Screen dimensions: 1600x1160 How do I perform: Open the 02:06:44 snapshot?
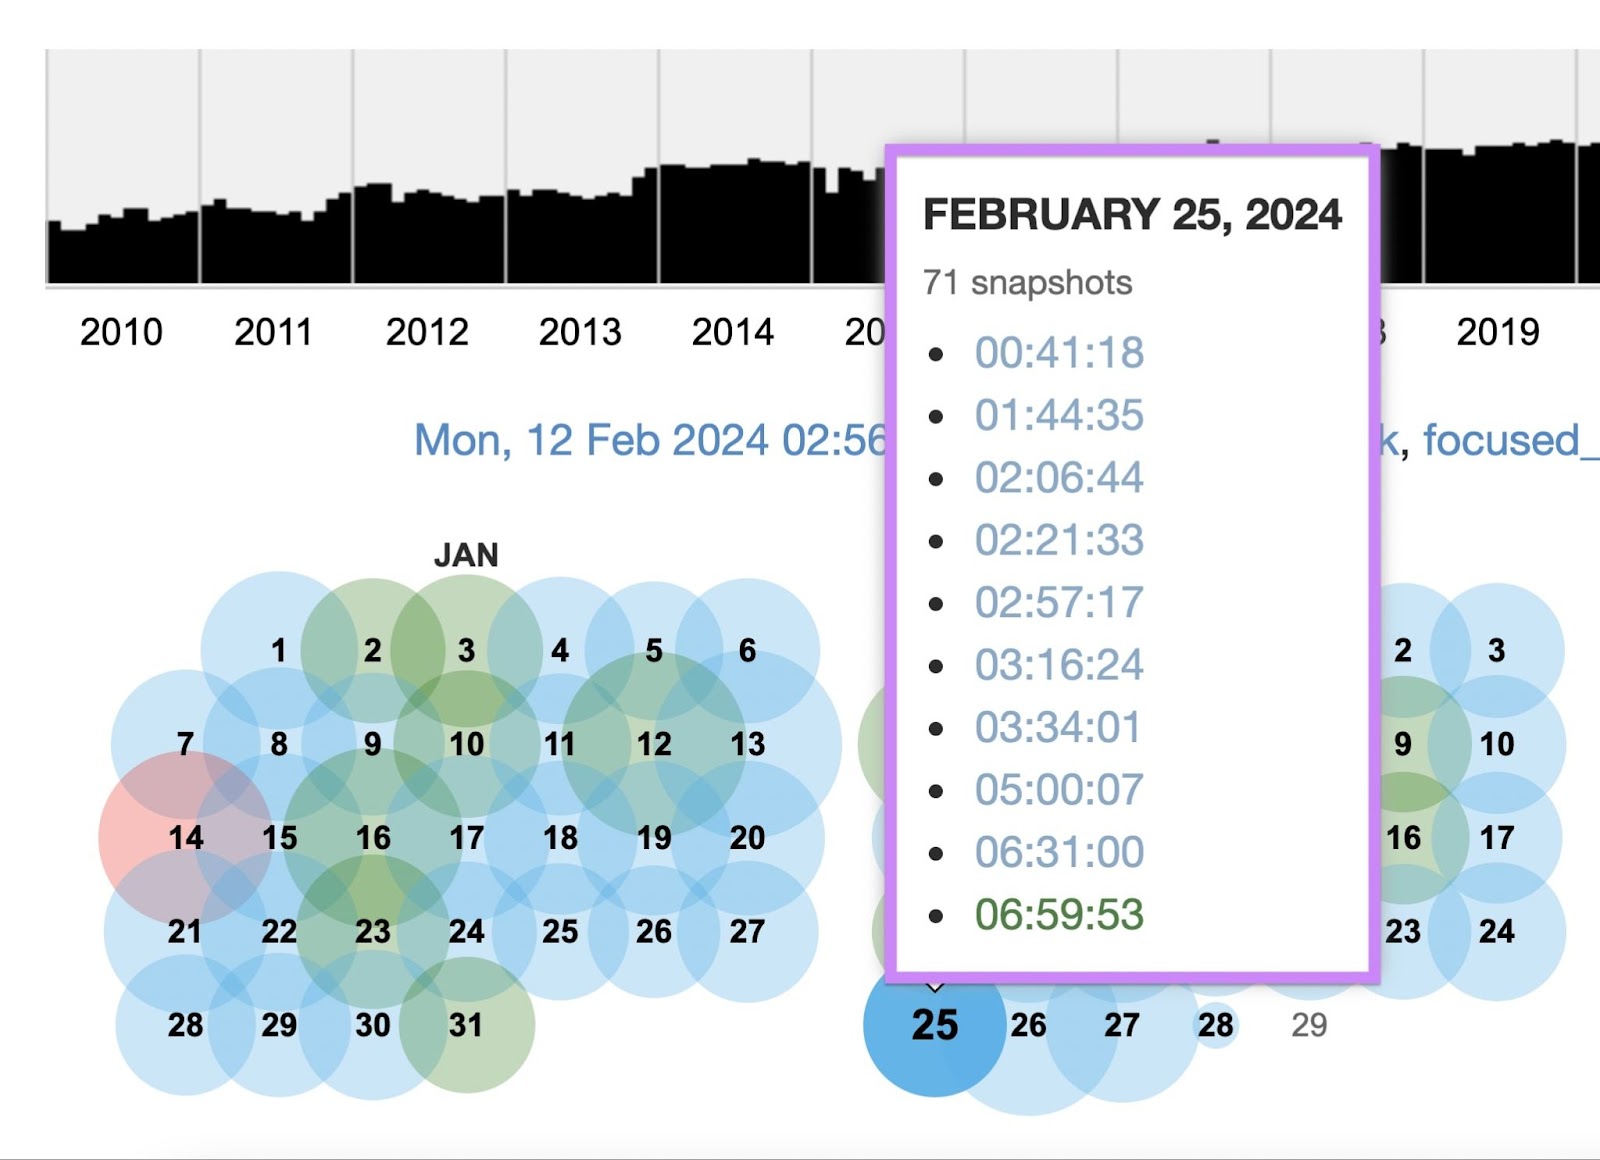coord(1059,477)
